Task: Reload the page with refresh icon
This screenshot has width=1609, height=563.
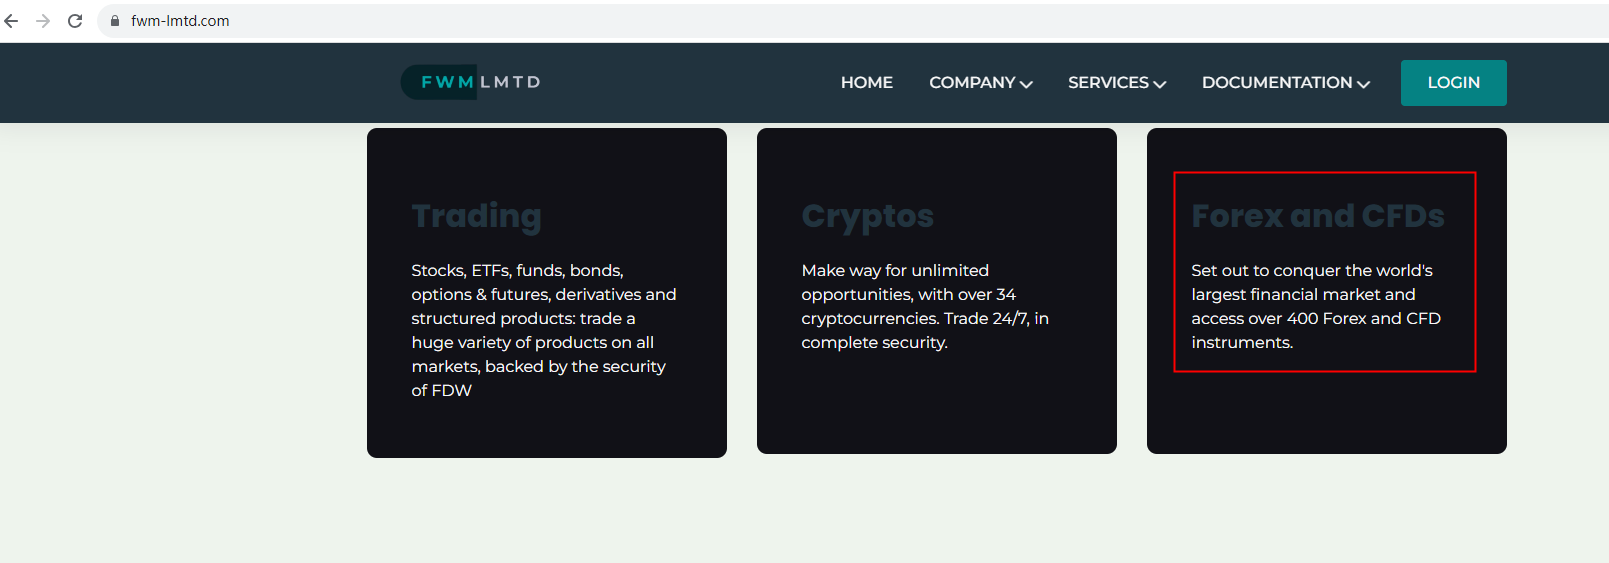Action: pyautogui.click(x=75, y=21)
